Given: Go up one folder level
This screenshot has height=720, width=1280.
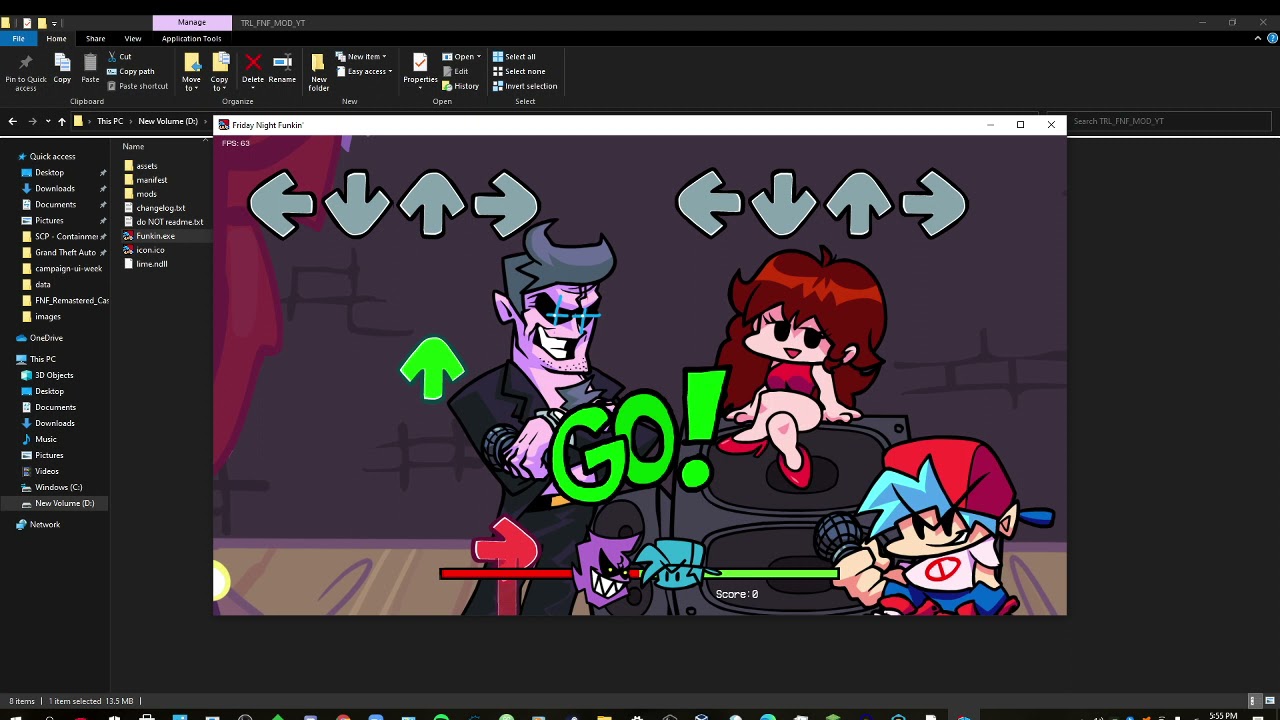Looking at the screenshot, I should 61,121.
